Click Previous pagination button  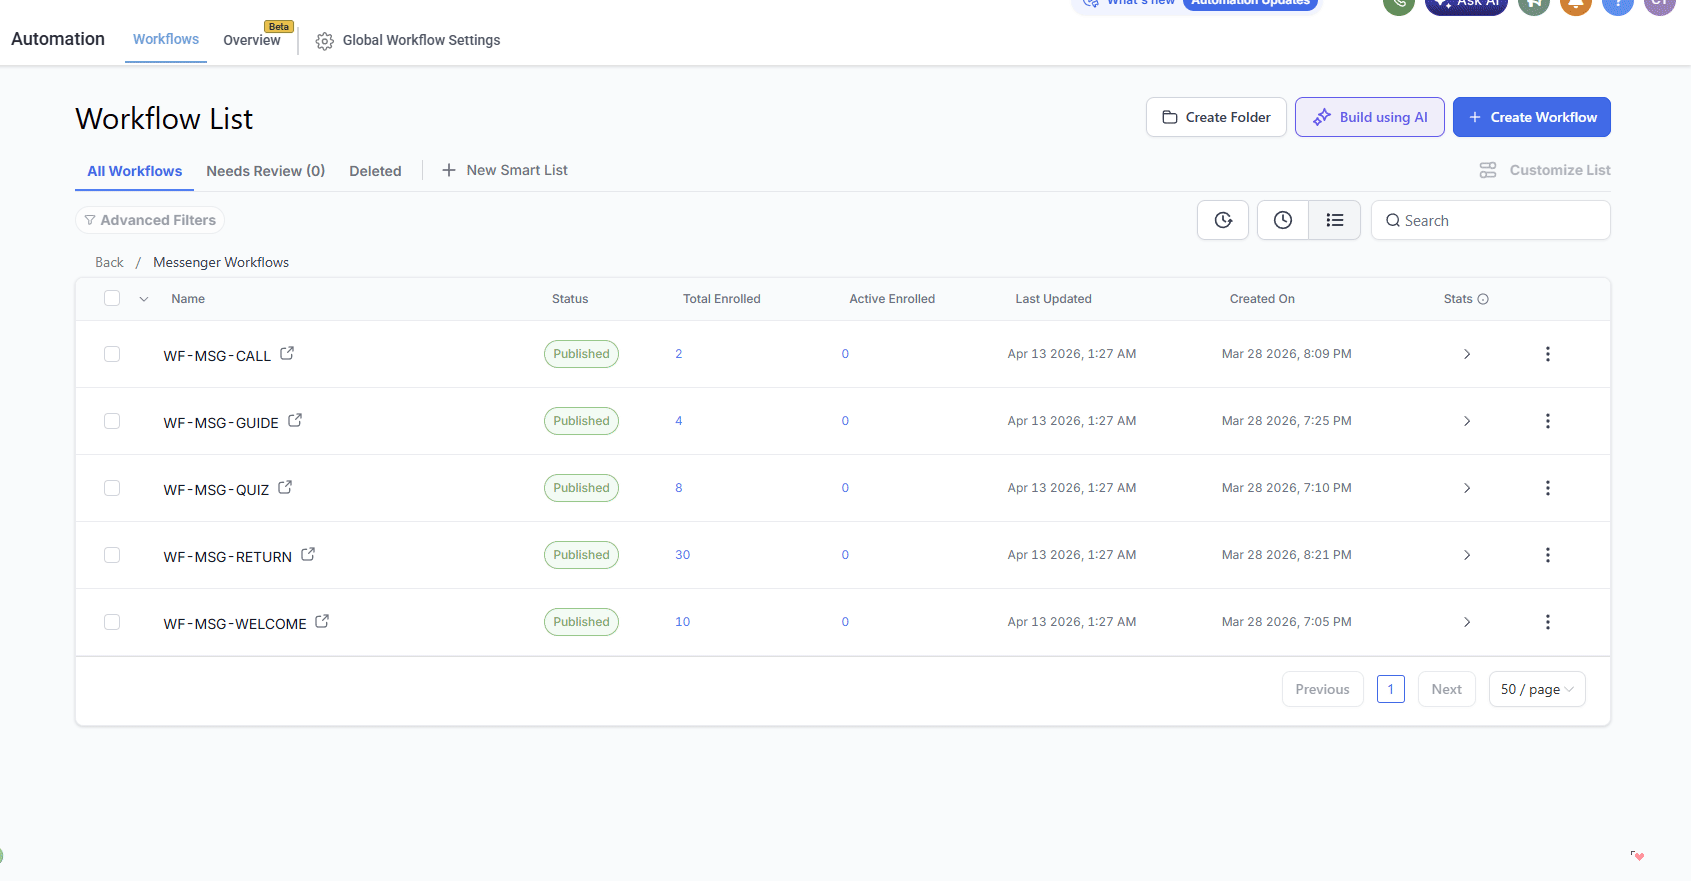pos(1323,689)
